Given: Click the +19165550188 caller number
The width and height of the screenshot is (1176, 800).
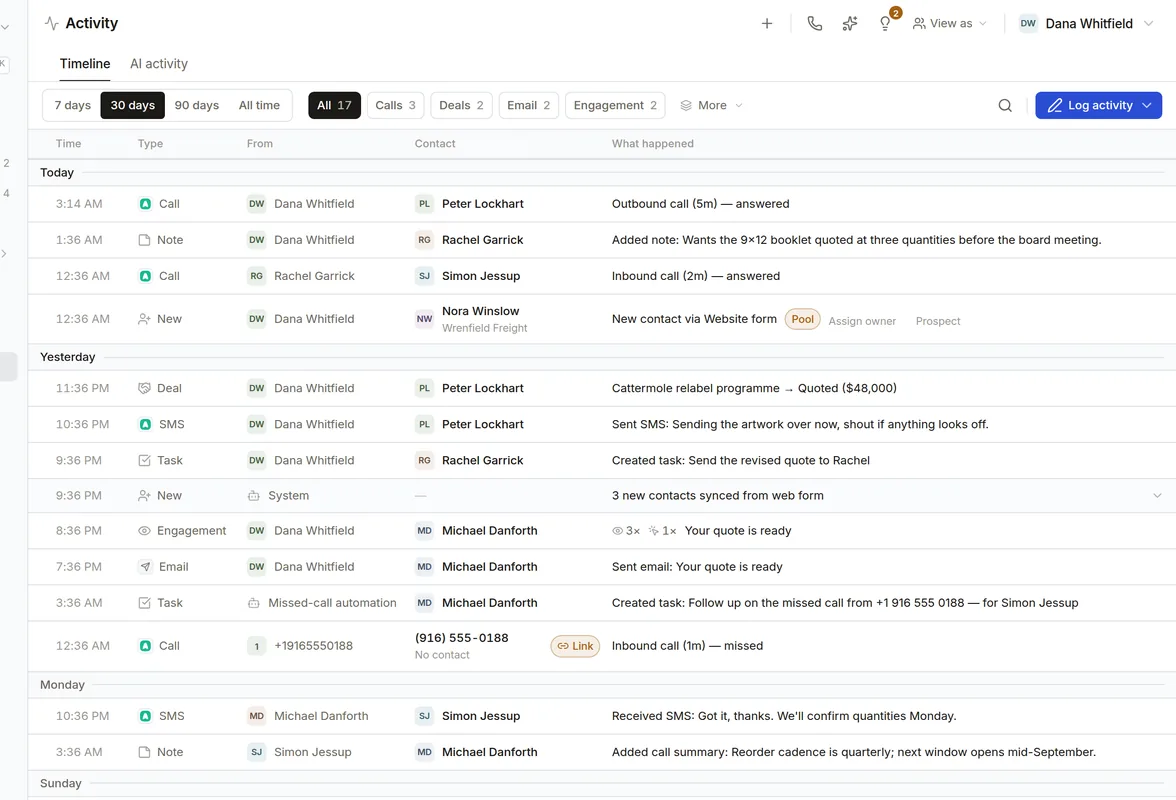Looking at the screenshot, I should [x=313, y=646].
